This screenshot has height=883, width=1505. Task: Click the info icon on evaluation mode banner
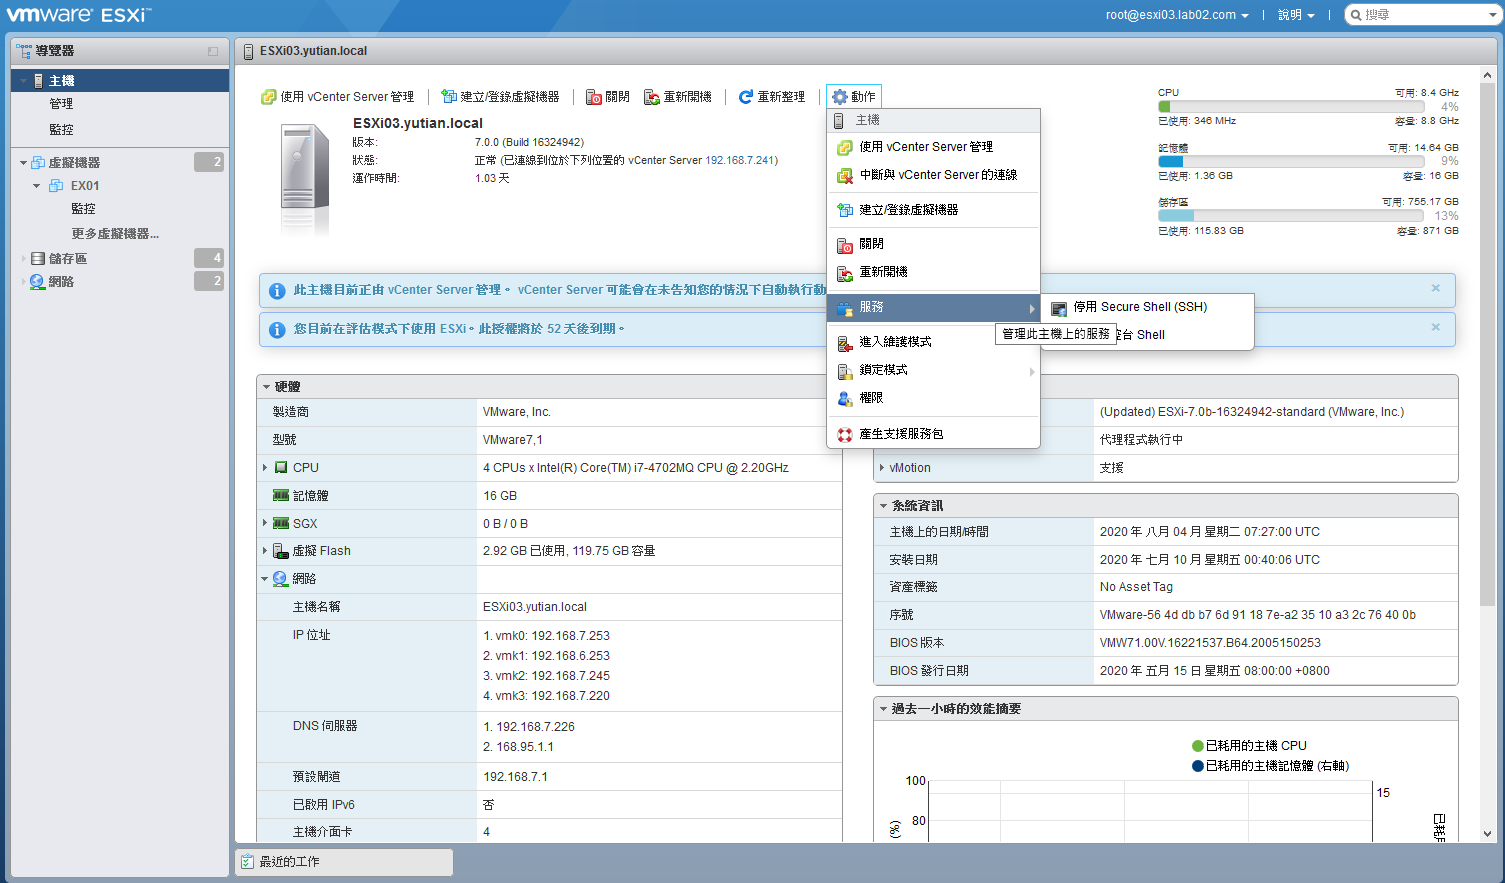(x=277, y=329)
